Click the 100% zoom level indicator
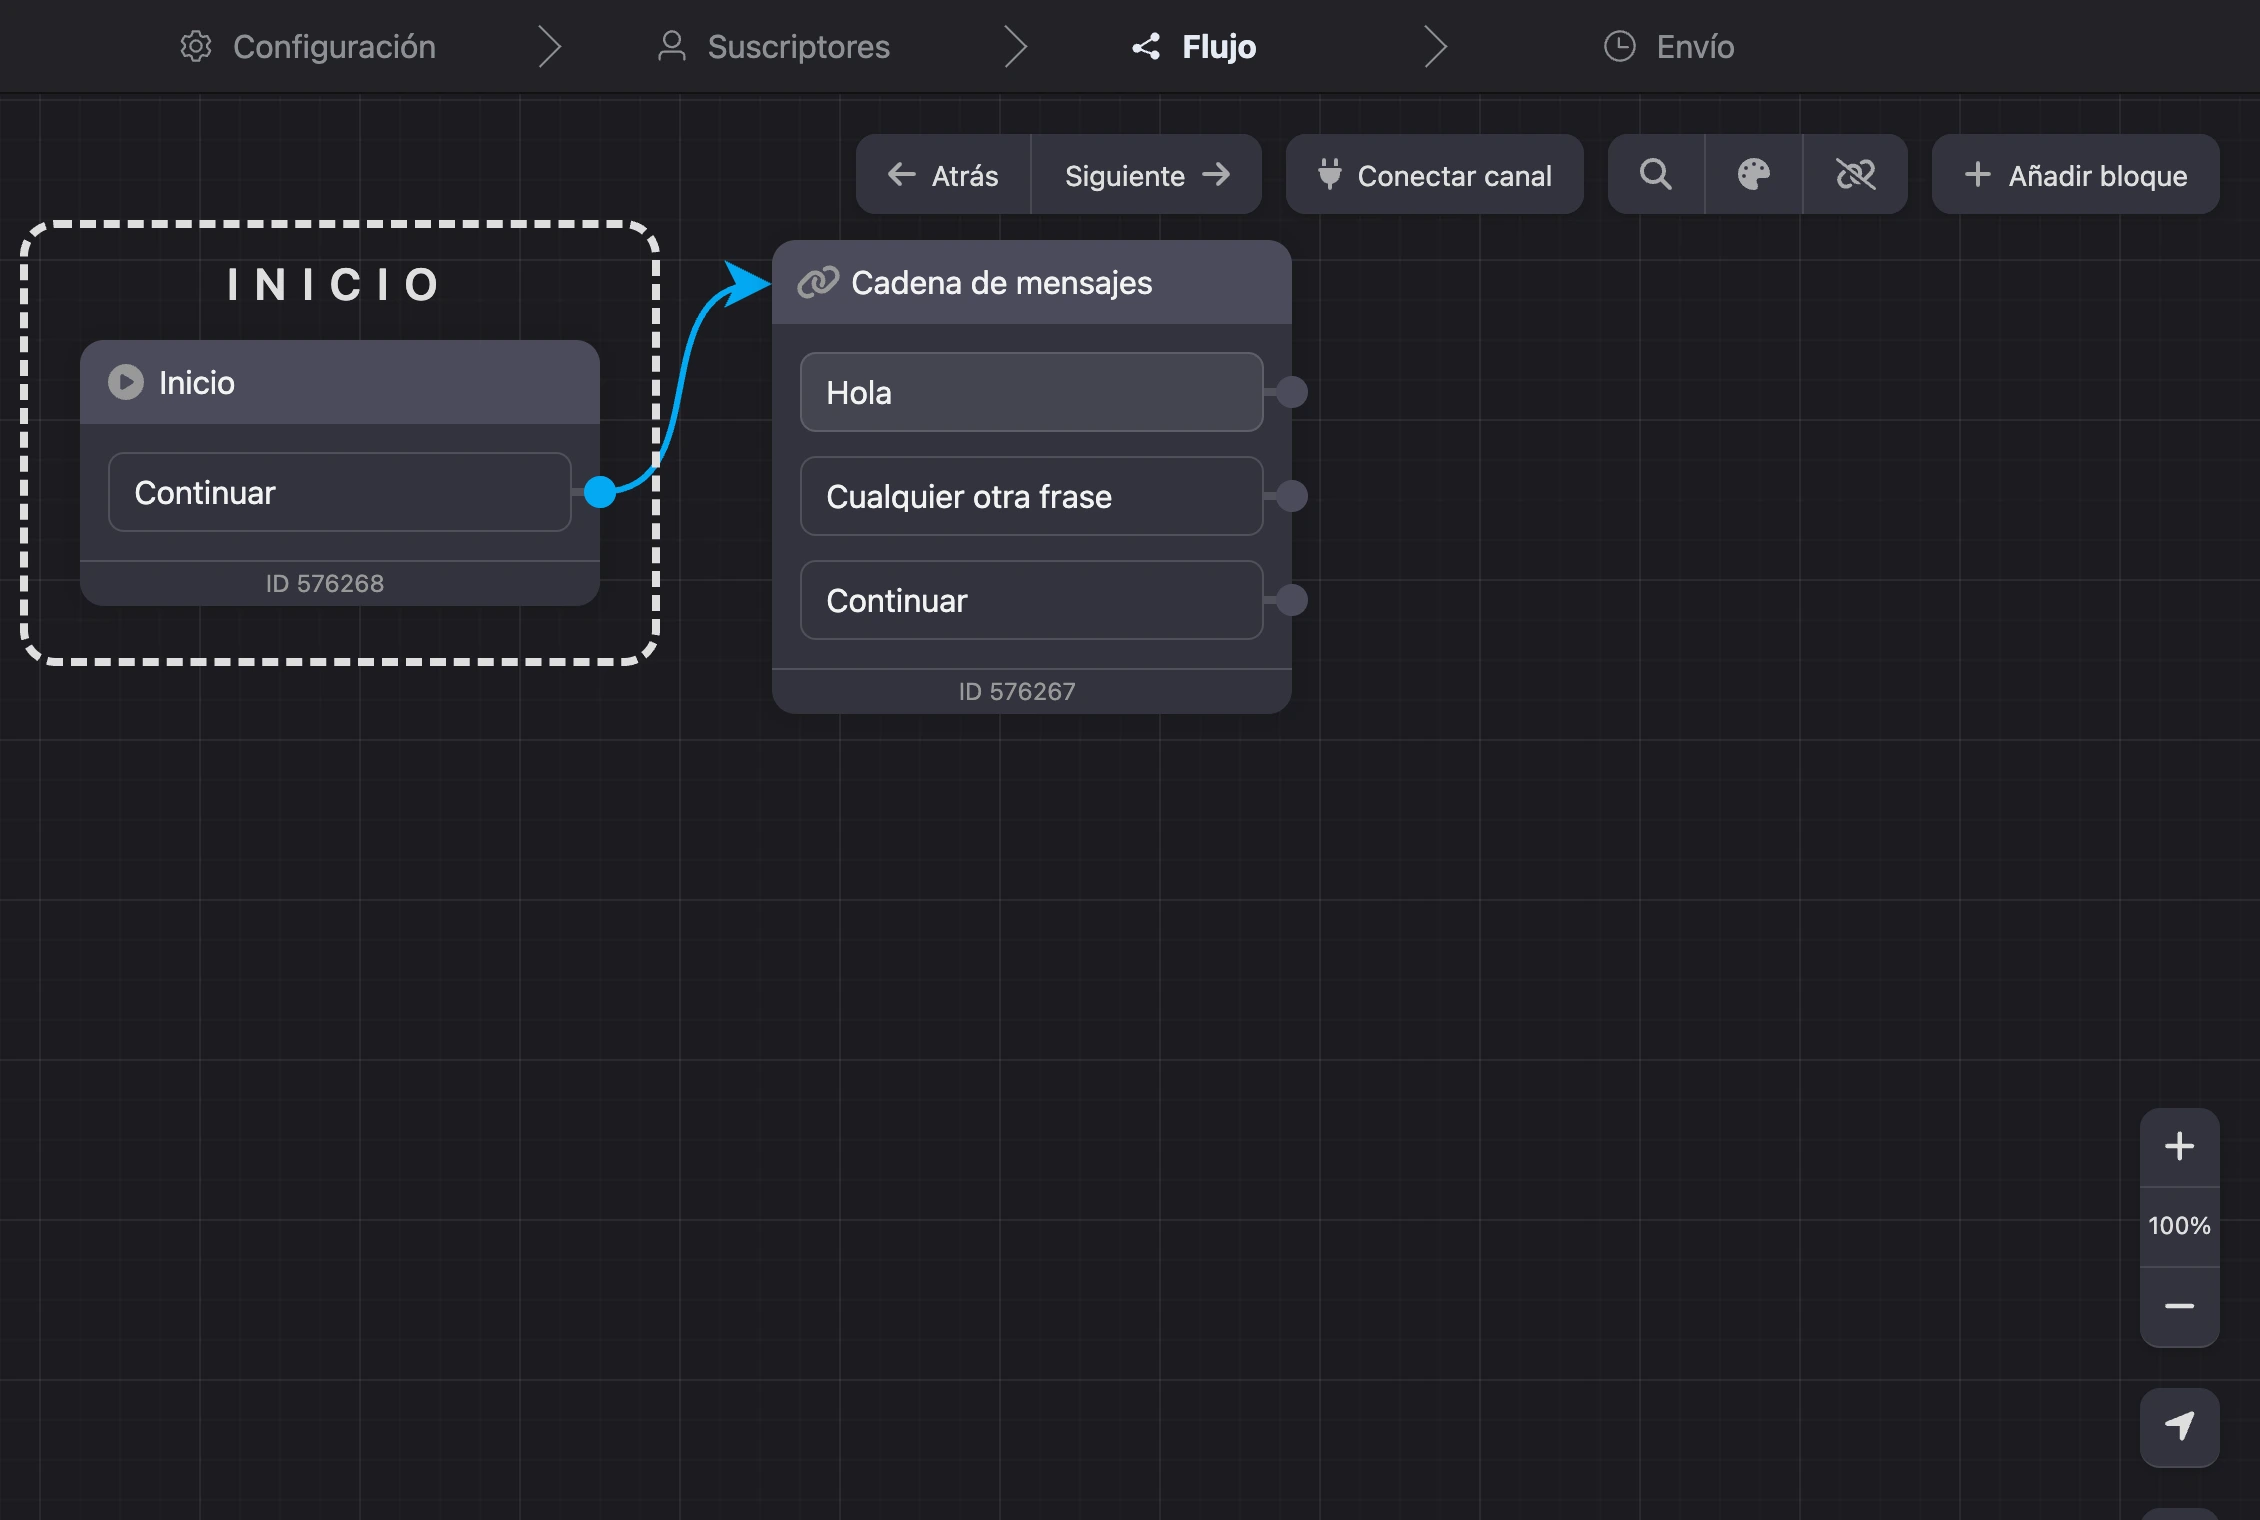This screenshot has width=2260, height=1520. point(2179,1226)
